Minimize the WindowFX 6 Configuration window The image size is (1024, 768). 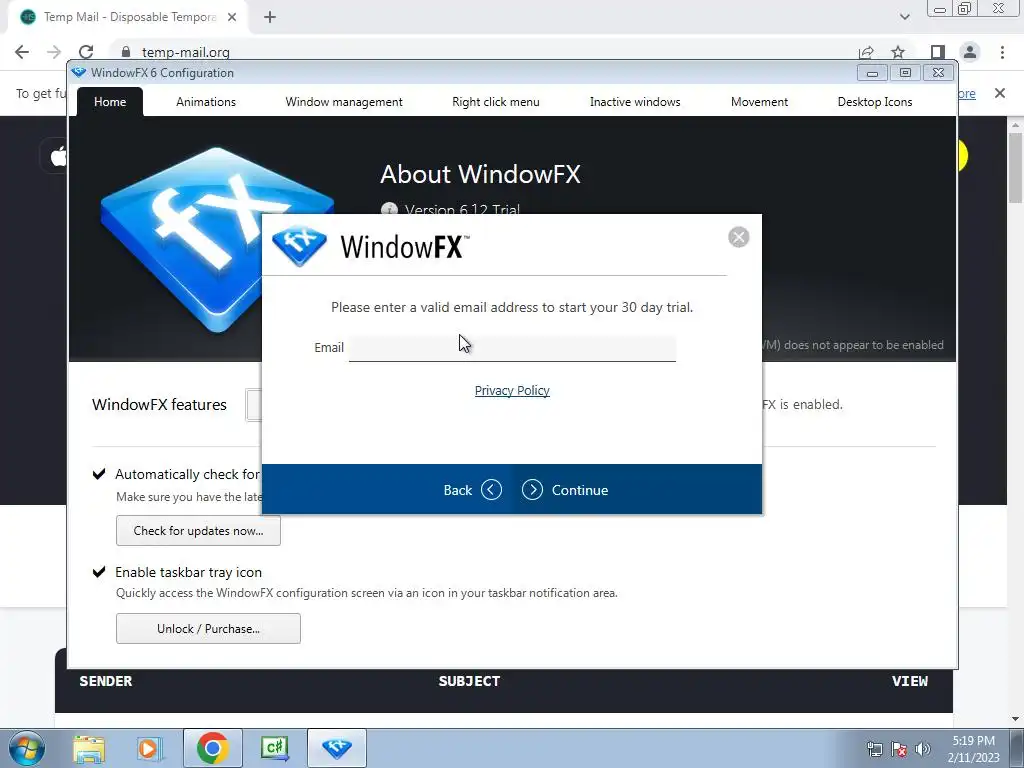click(872, 73)
